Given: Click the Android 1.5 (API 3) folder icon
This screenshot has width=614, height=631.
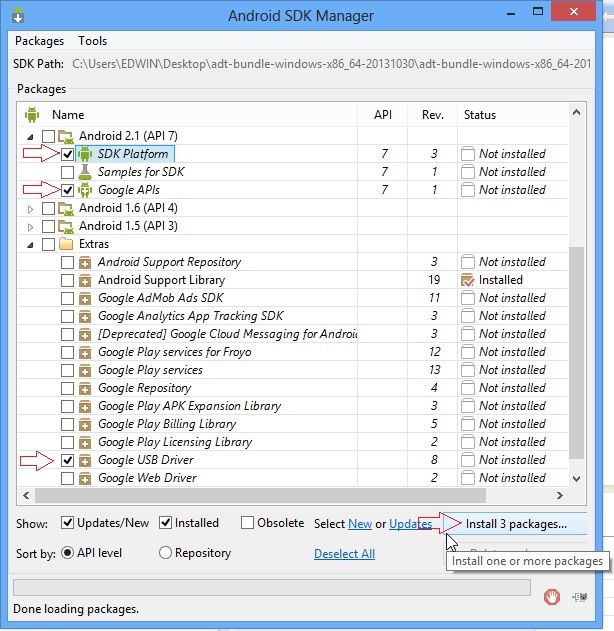Looking at the screenshot, I should (66, 227).
